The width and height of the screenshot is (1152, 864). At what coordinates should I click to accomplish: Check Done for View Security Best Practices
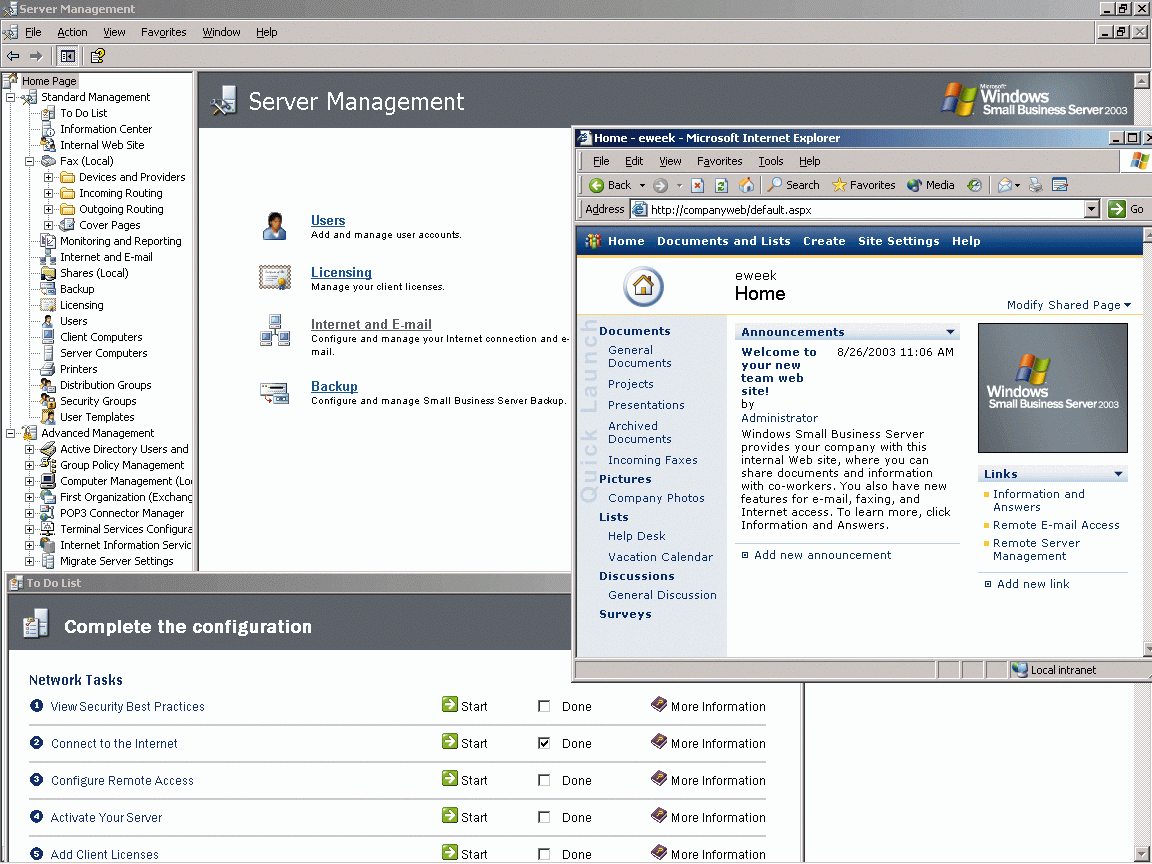pos(544,707)
